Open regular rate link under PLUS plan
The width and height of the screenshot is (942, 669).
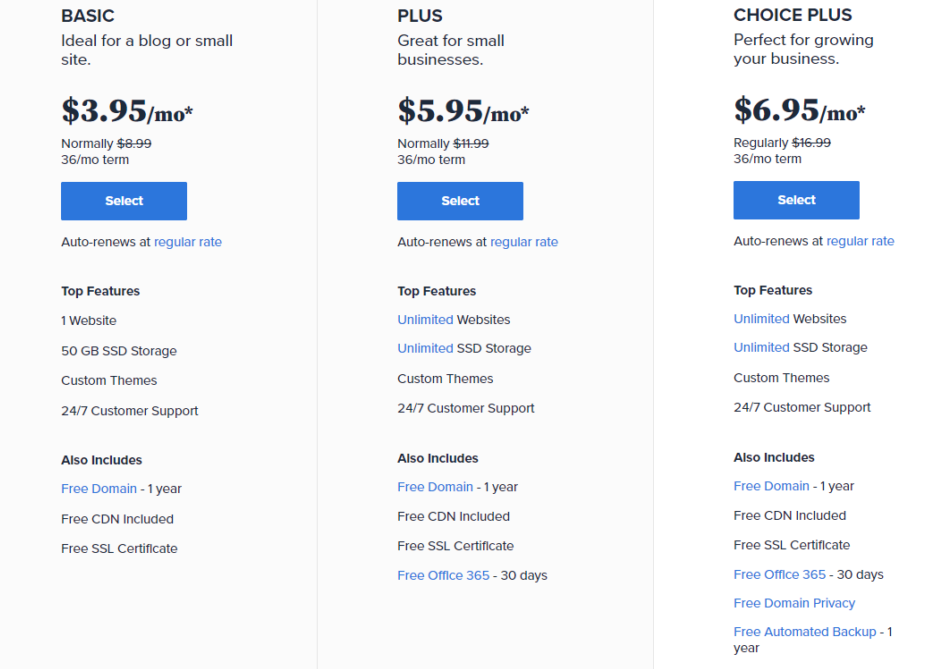pyautogui.click(x=524, y=242)
